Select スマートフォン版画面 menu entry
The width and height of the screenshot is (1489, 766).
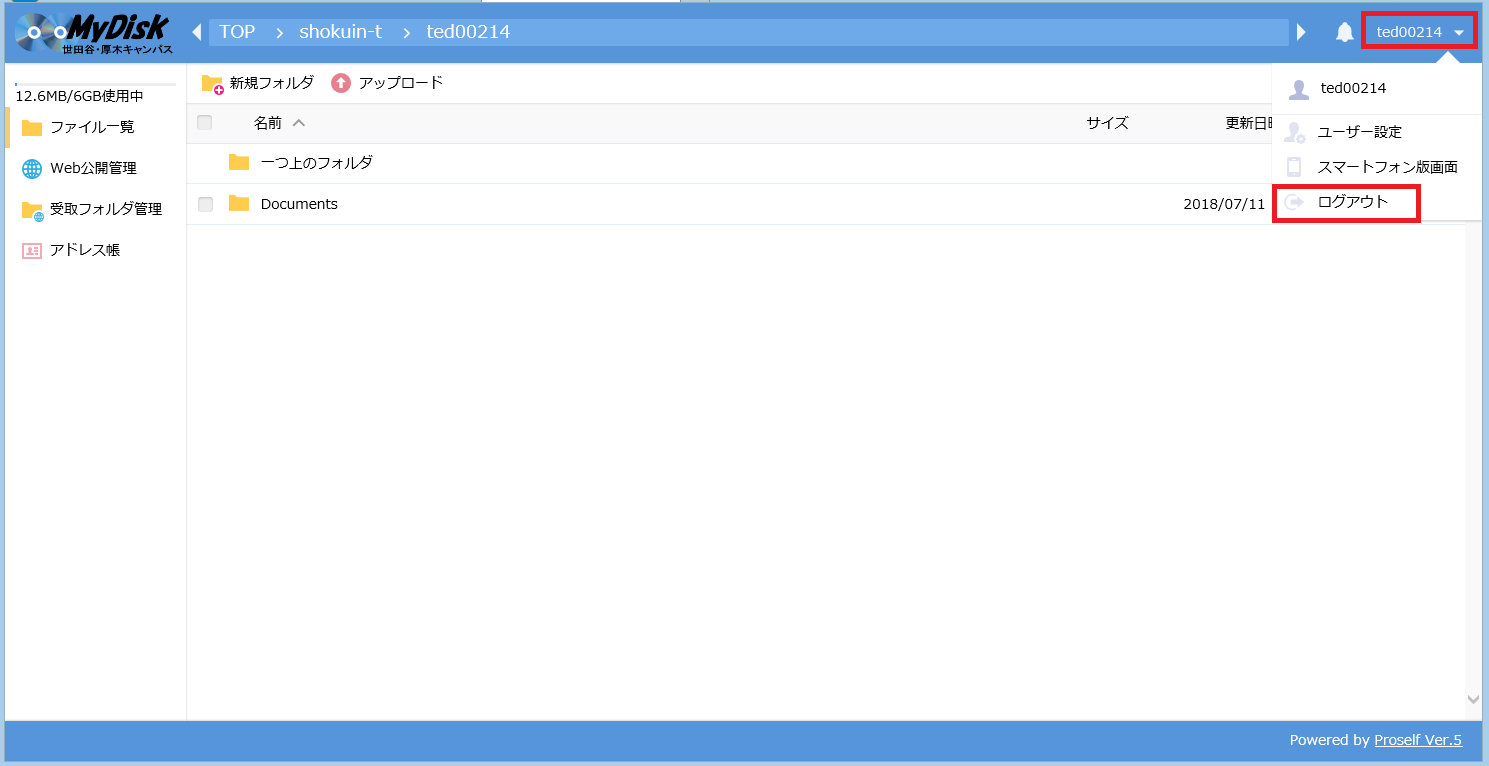[1386, 167]
